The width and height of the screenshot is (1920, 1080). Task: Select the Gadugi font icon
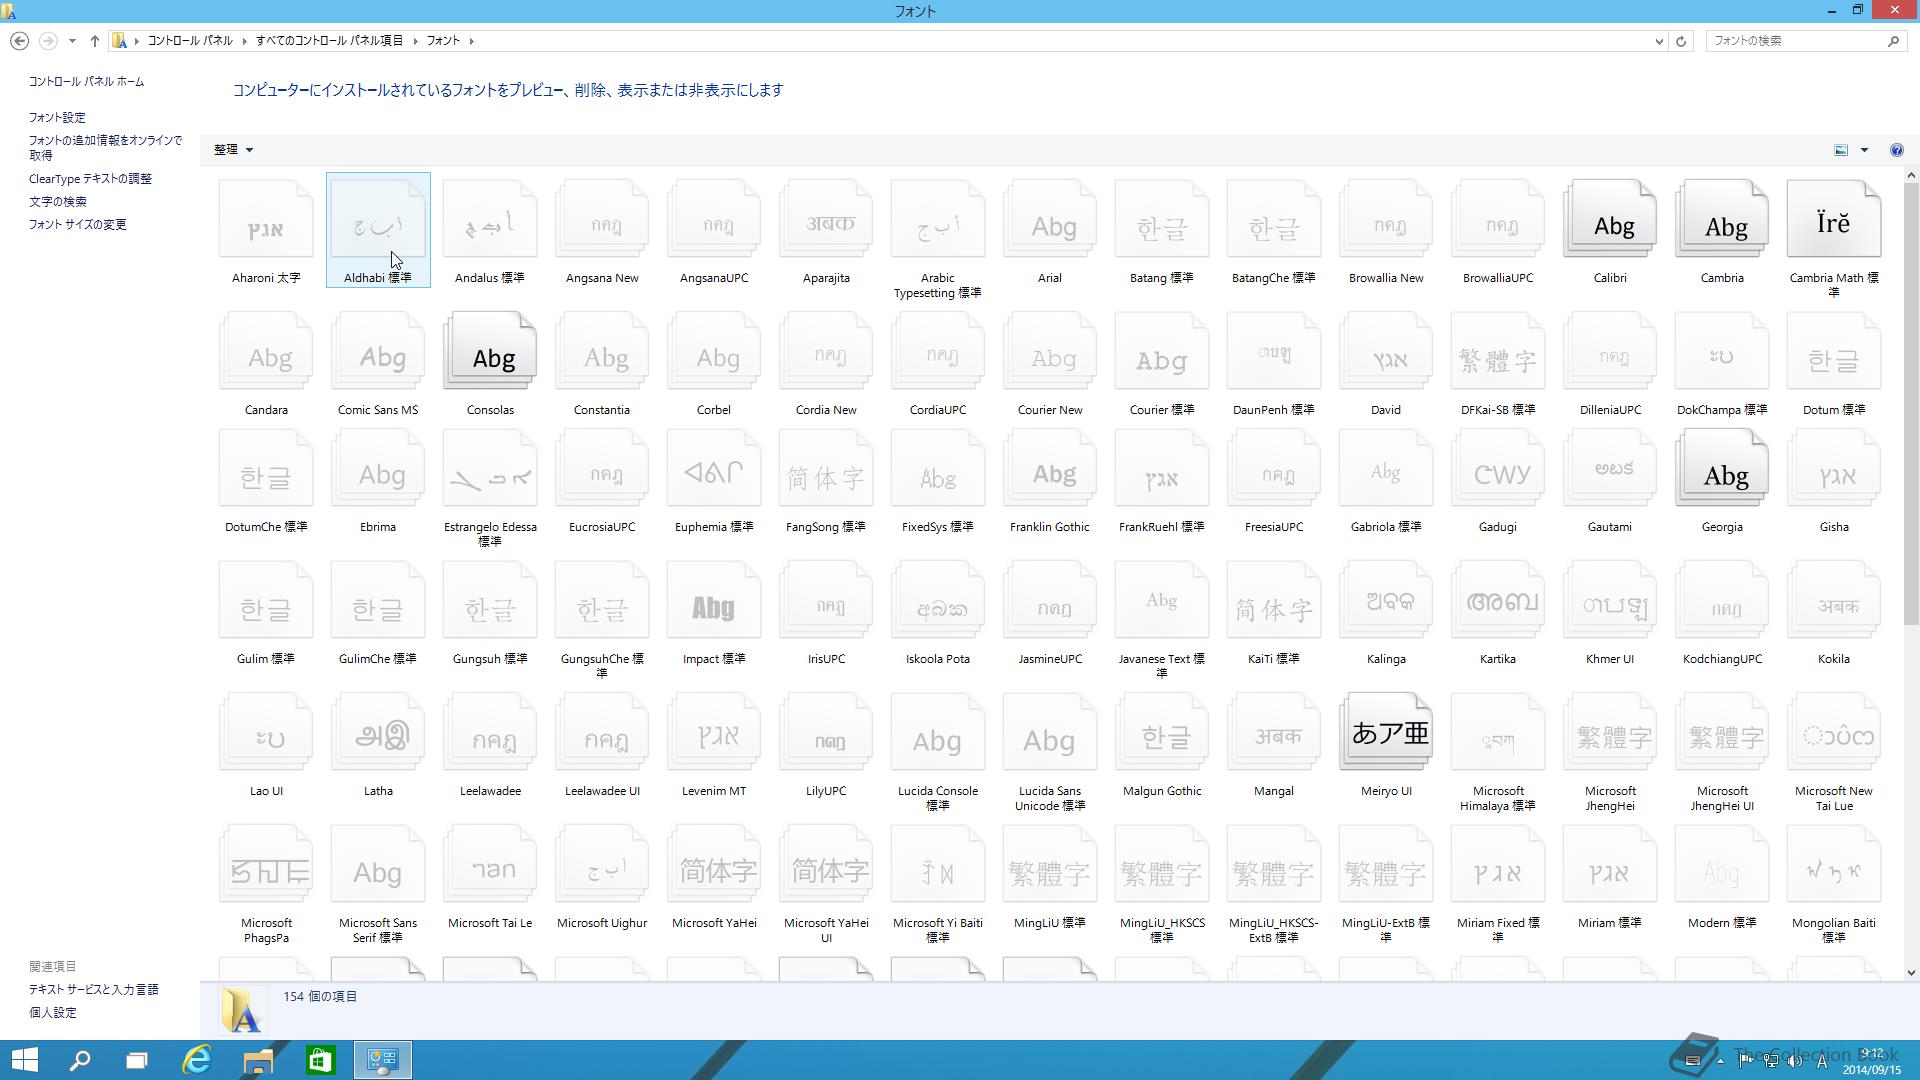click(x=1498, y=470)
